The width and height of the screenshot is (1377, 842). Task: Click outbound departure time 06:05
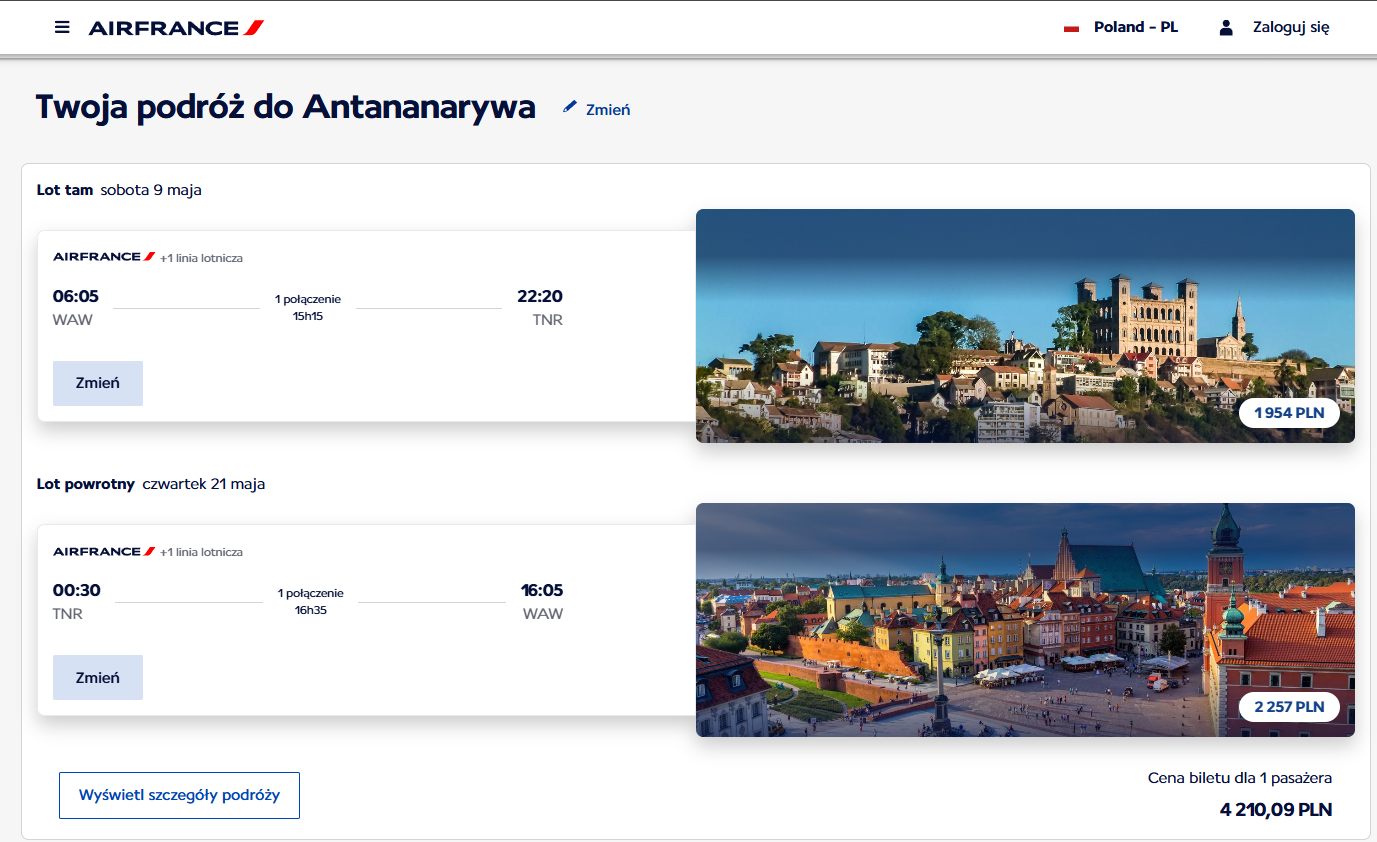coord(76,296)
